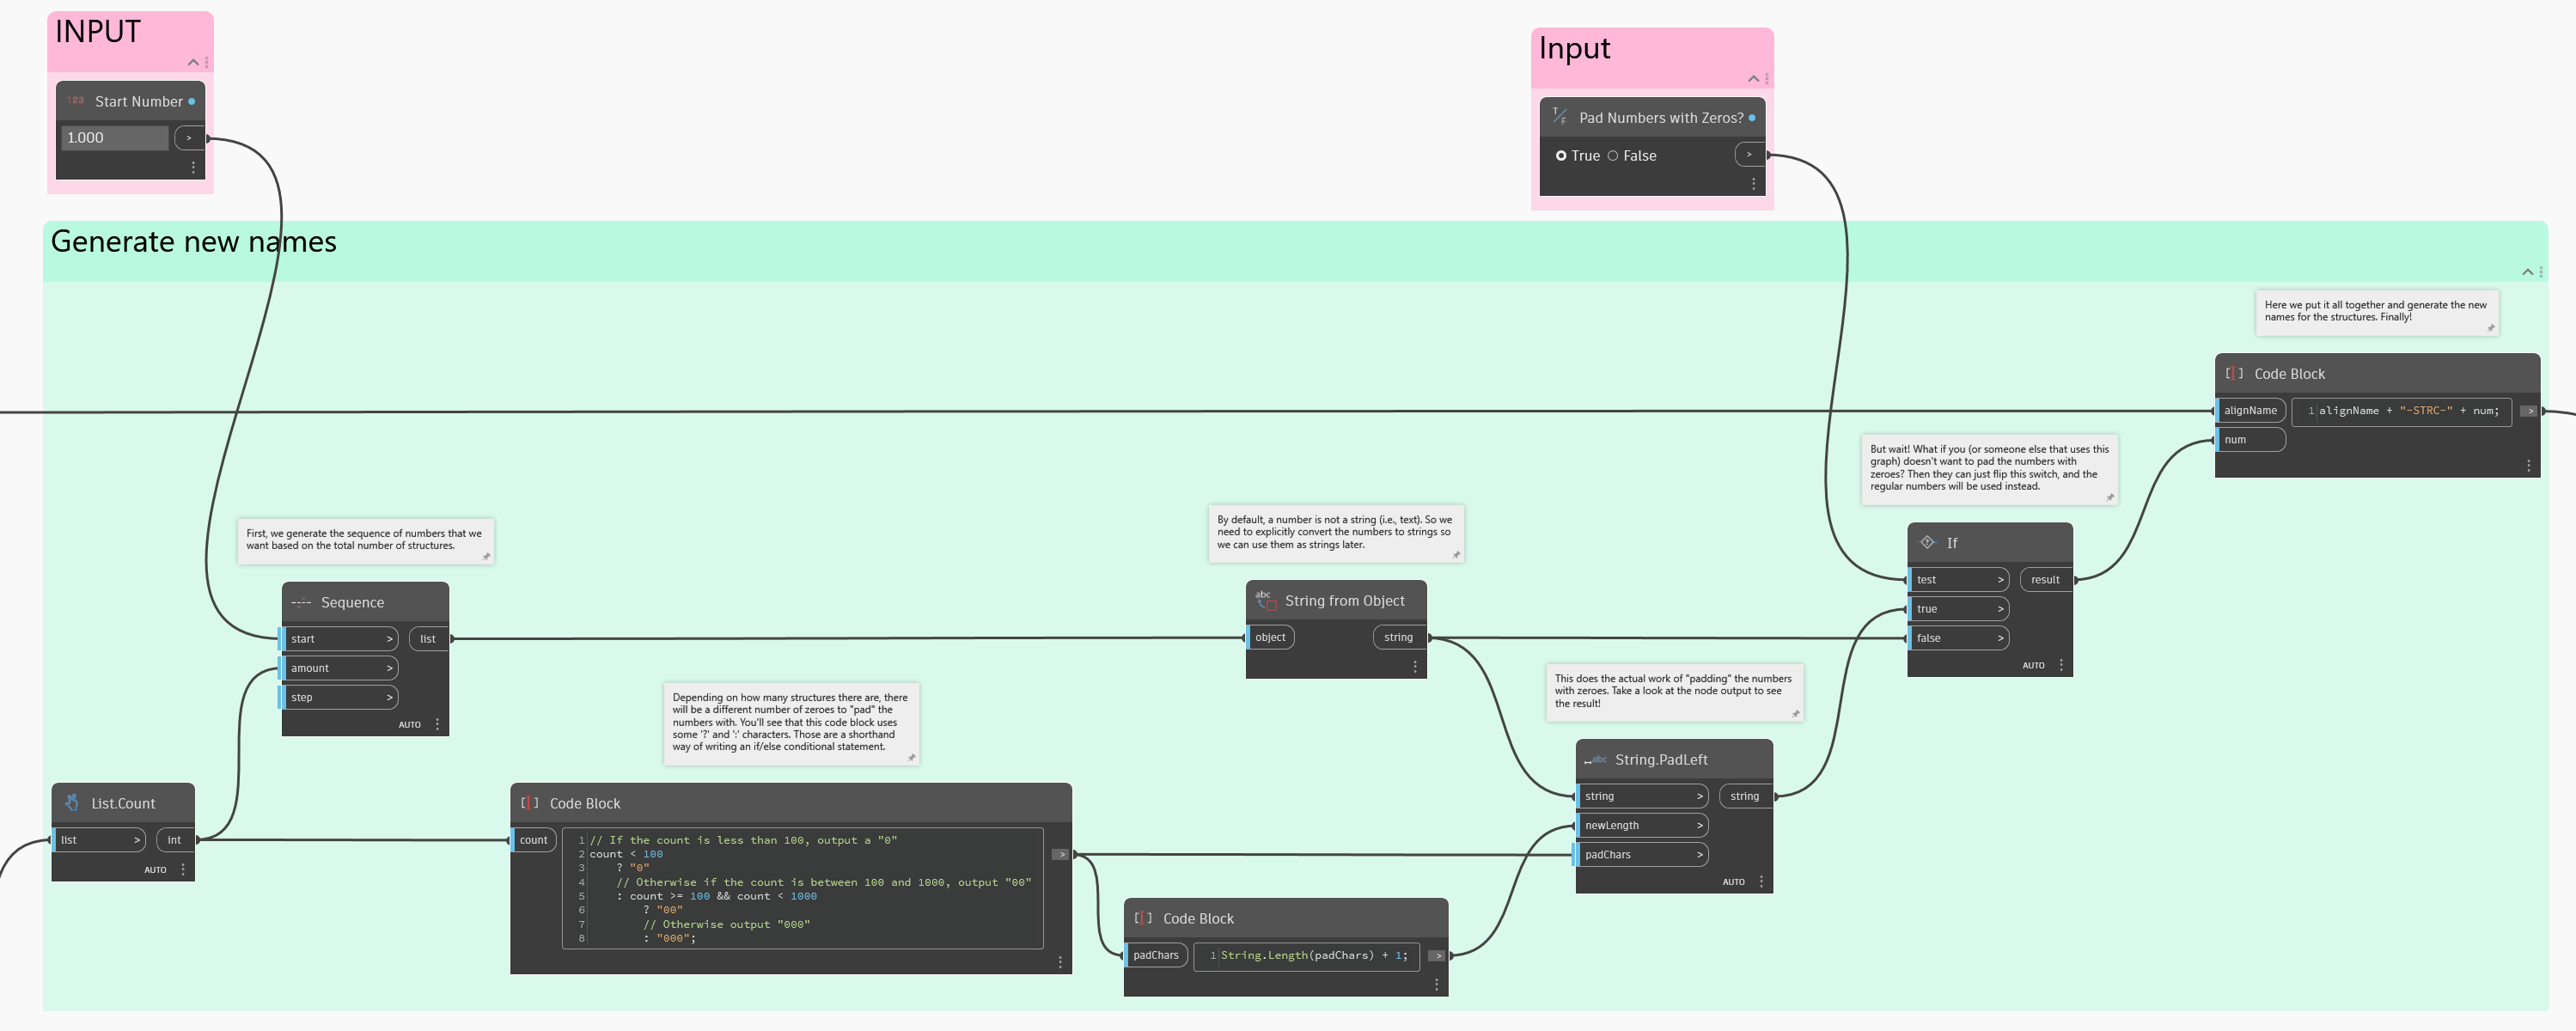2576x1031 pixels.
Task: Click the If node icon
Action: 1927,542
